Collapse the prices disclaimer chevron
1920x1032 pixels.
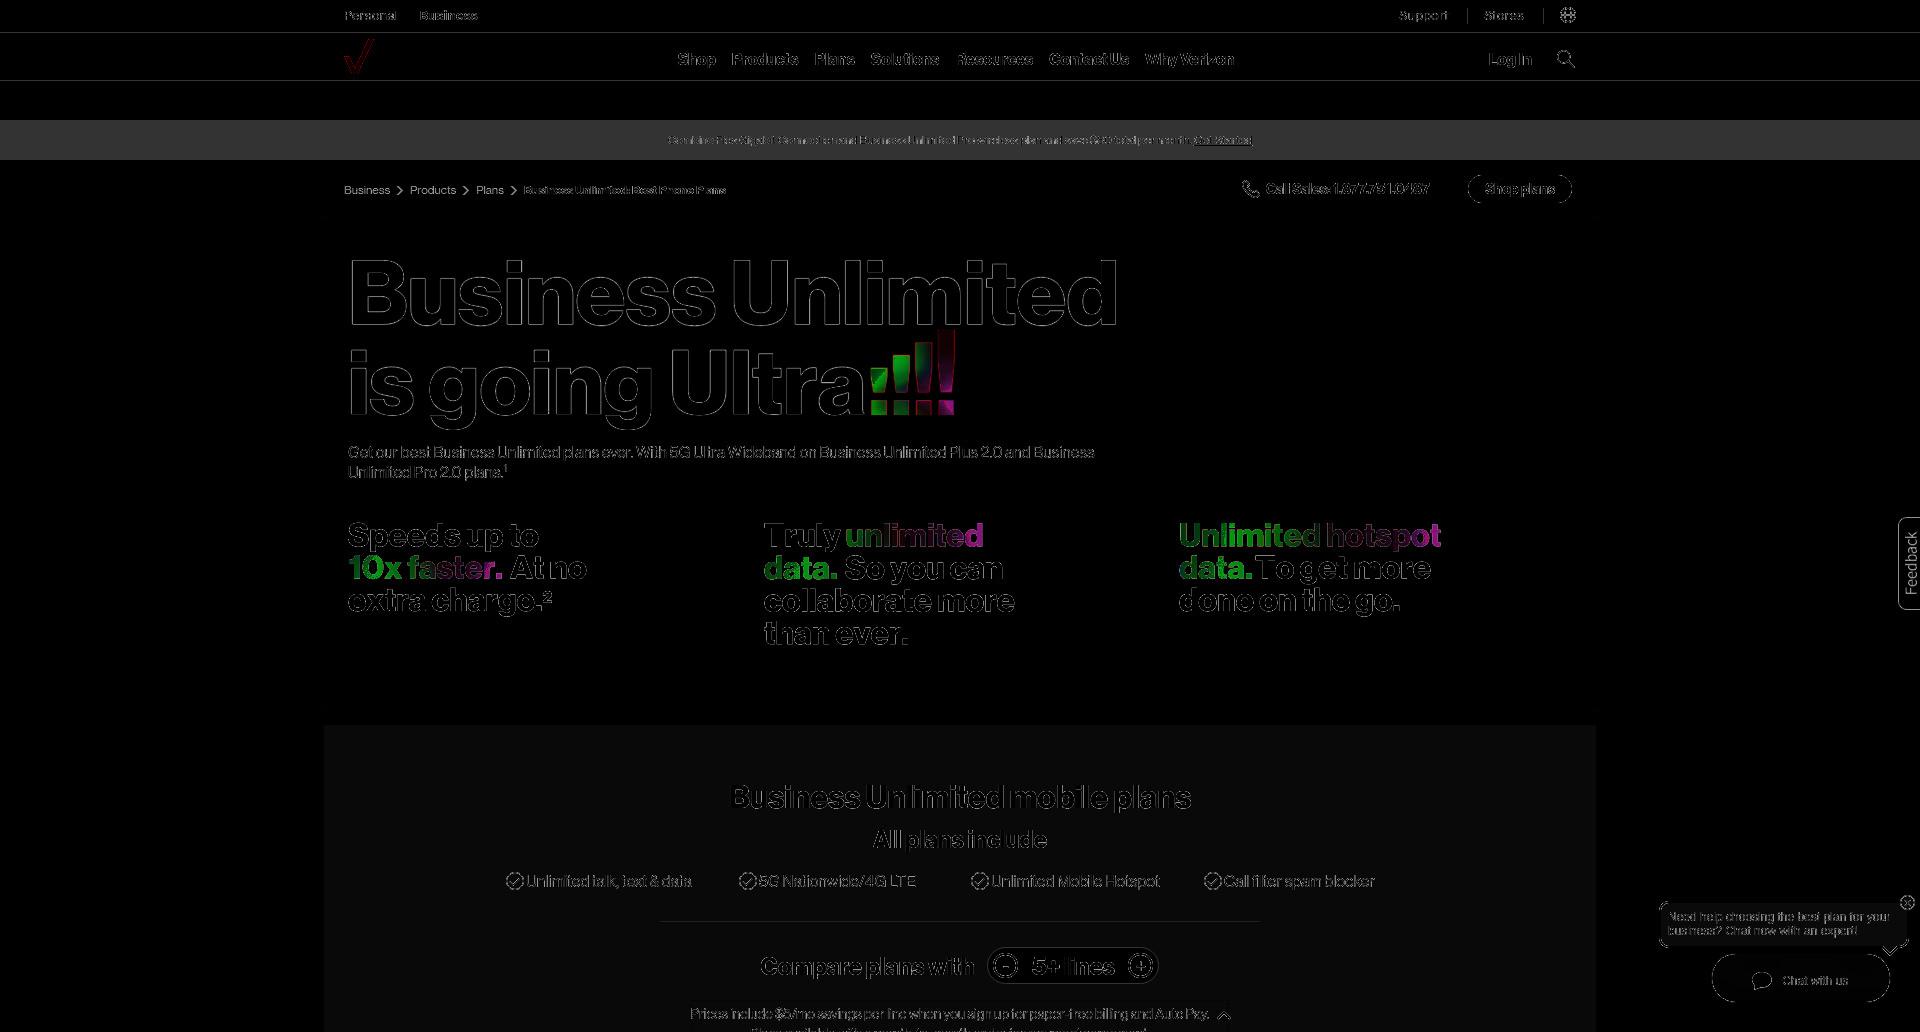point(1224,1014)
